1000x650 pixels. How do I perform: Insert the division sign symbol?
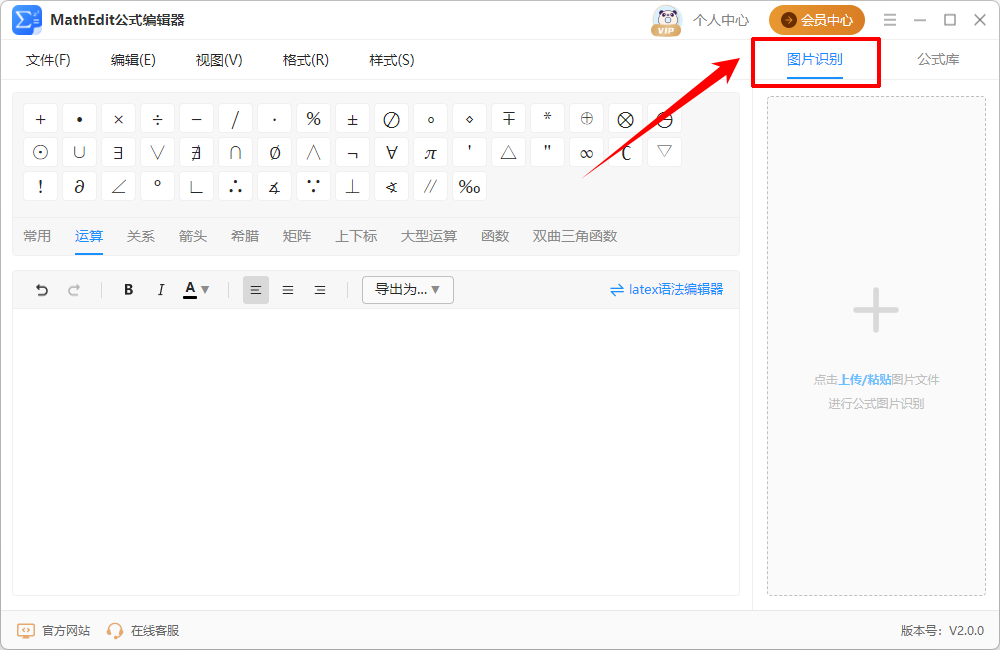[157, 119]
